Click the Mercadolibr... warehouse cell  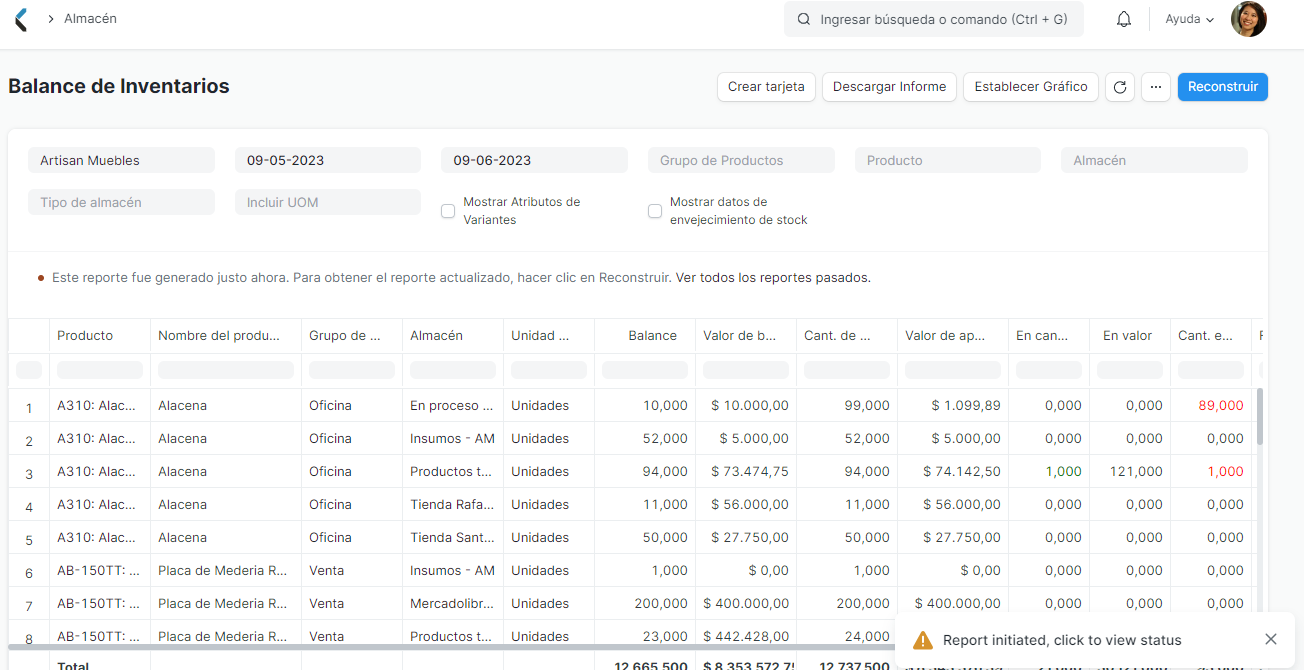(453, 603)
